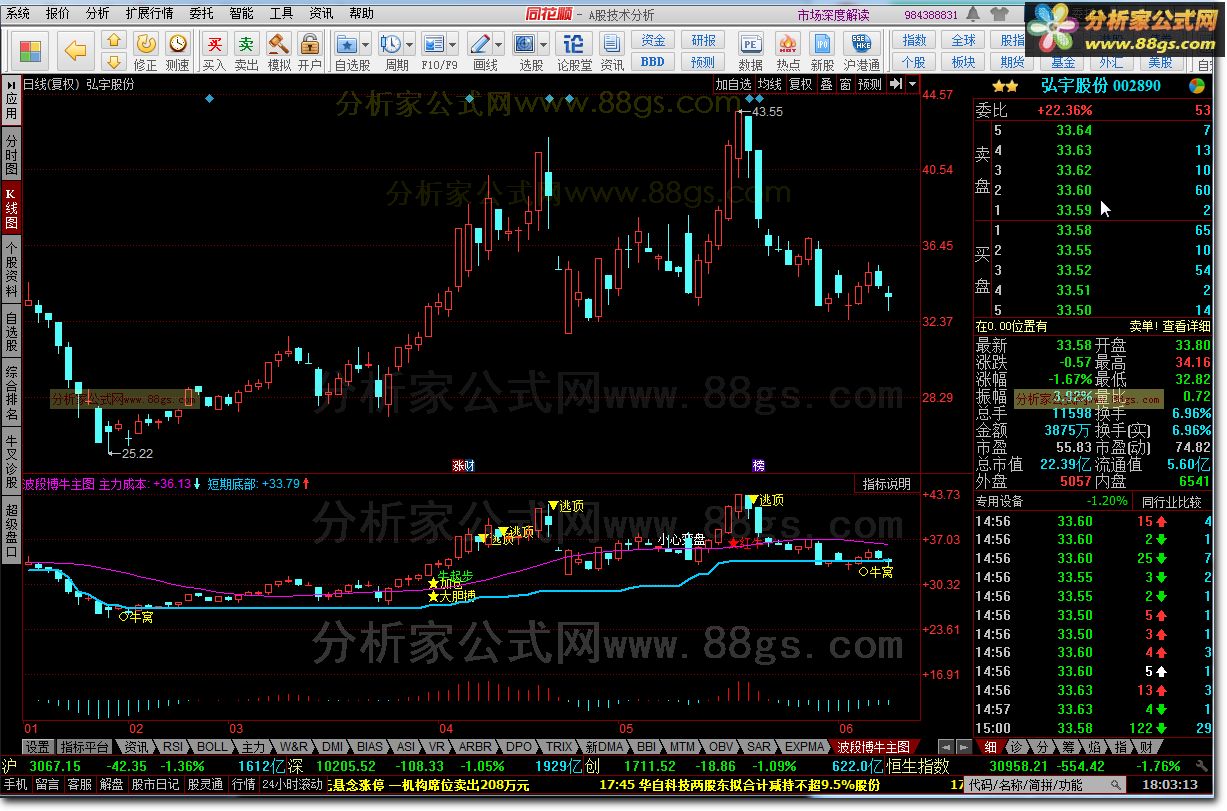Image resolution: width=1227 pixels, height=811 pixels.
Task: Click 卖单!查看详细 link
Action: tap(1170, 326)
